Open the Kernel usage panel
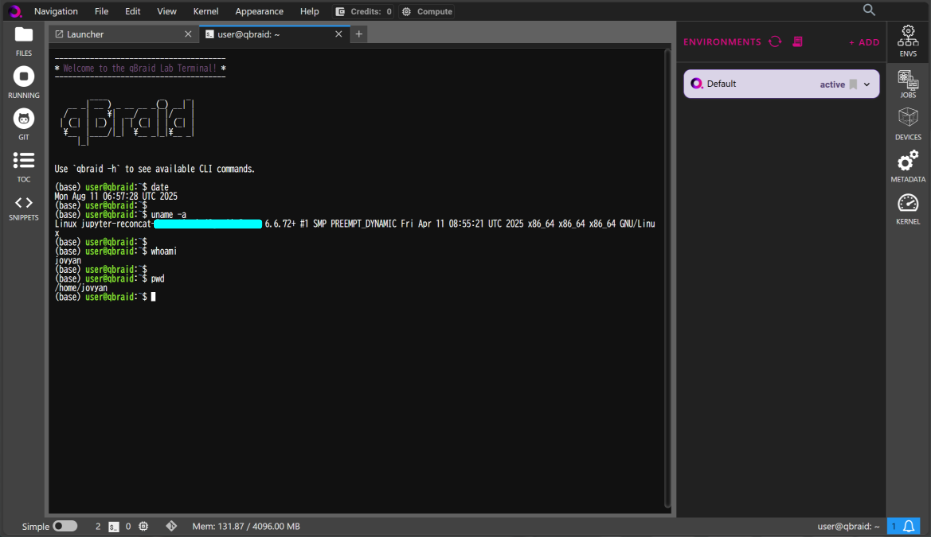This screenshot has width=931, height=537. (908, 209)
